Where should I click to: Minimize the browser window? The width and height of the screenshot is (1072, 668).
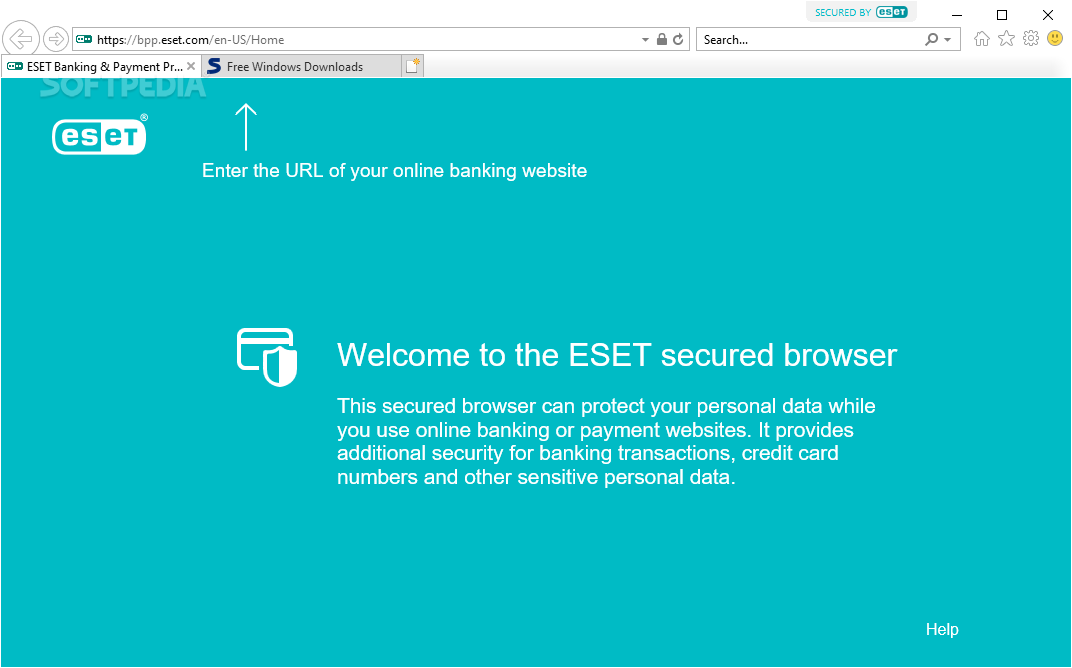coord(957,15)
